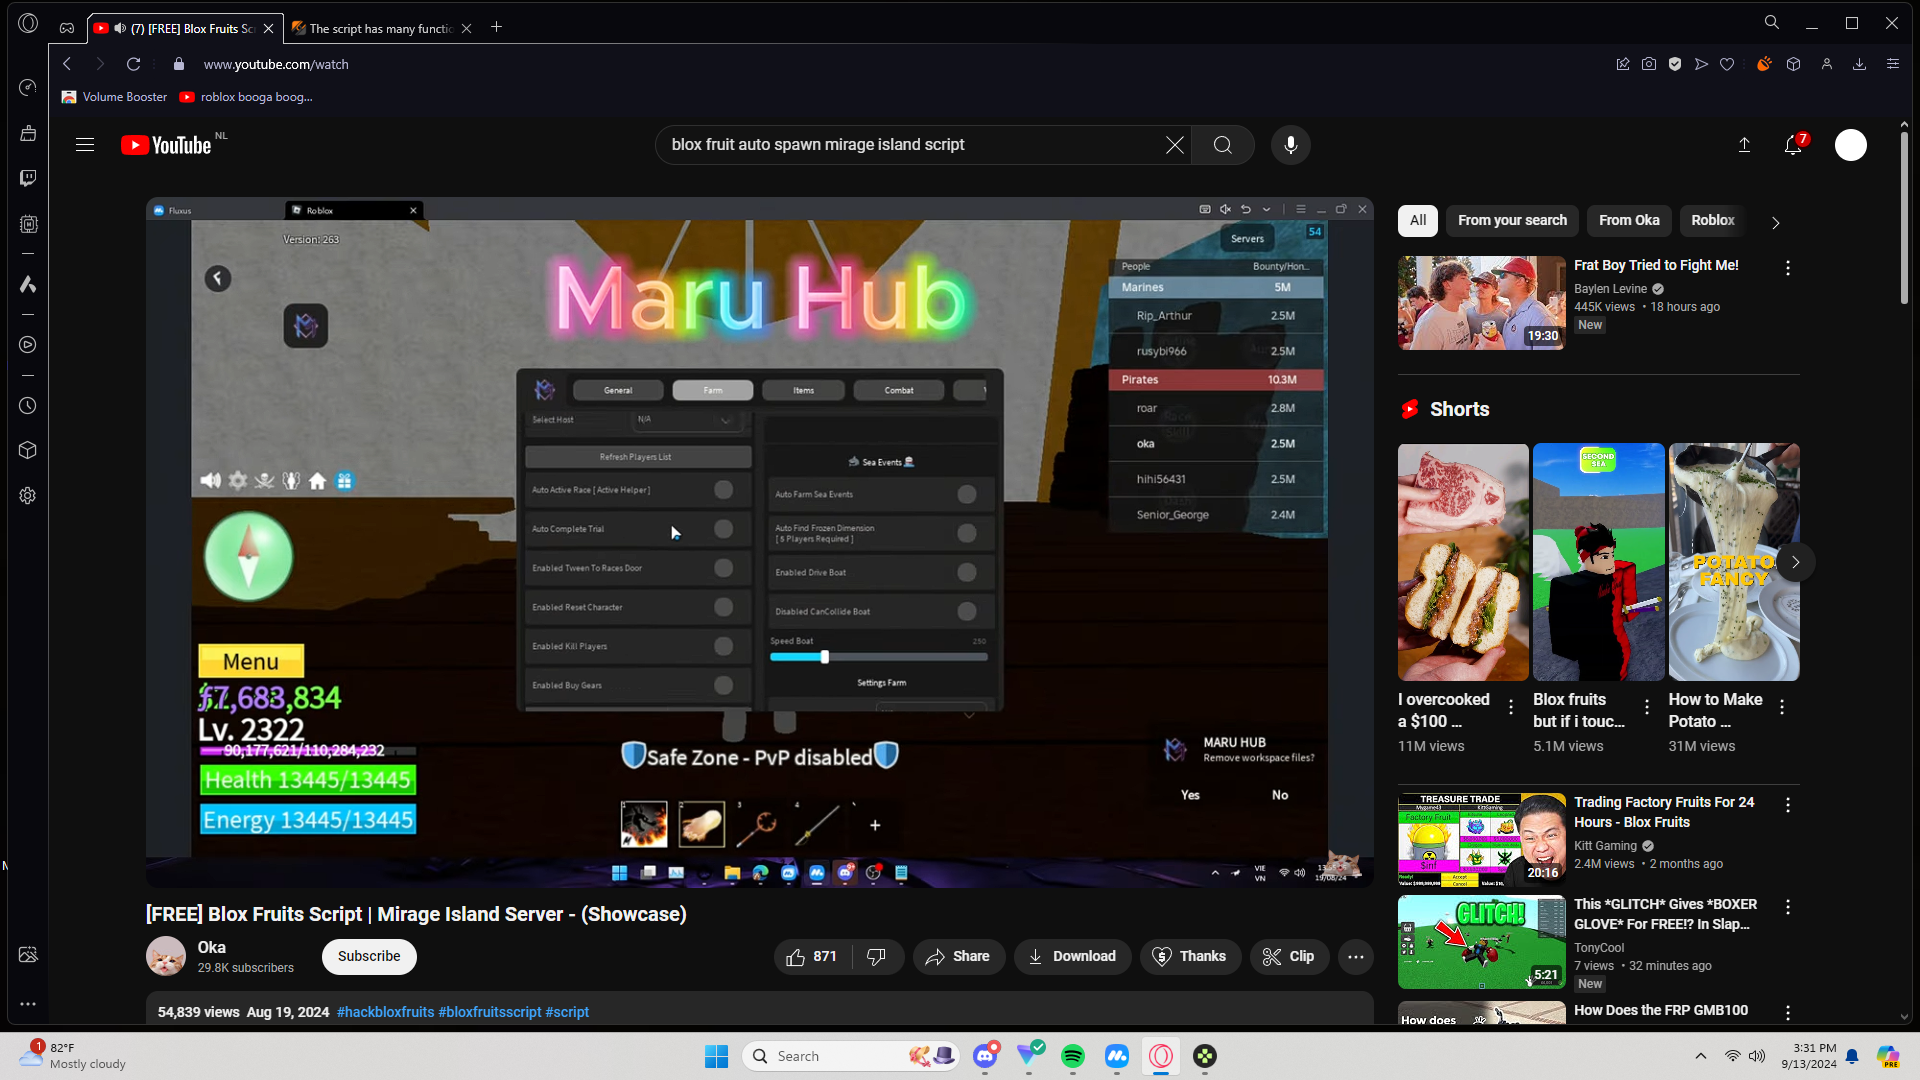Open more actions menu beside Clip
1920x1080 pixels.
pos(1356,957)
